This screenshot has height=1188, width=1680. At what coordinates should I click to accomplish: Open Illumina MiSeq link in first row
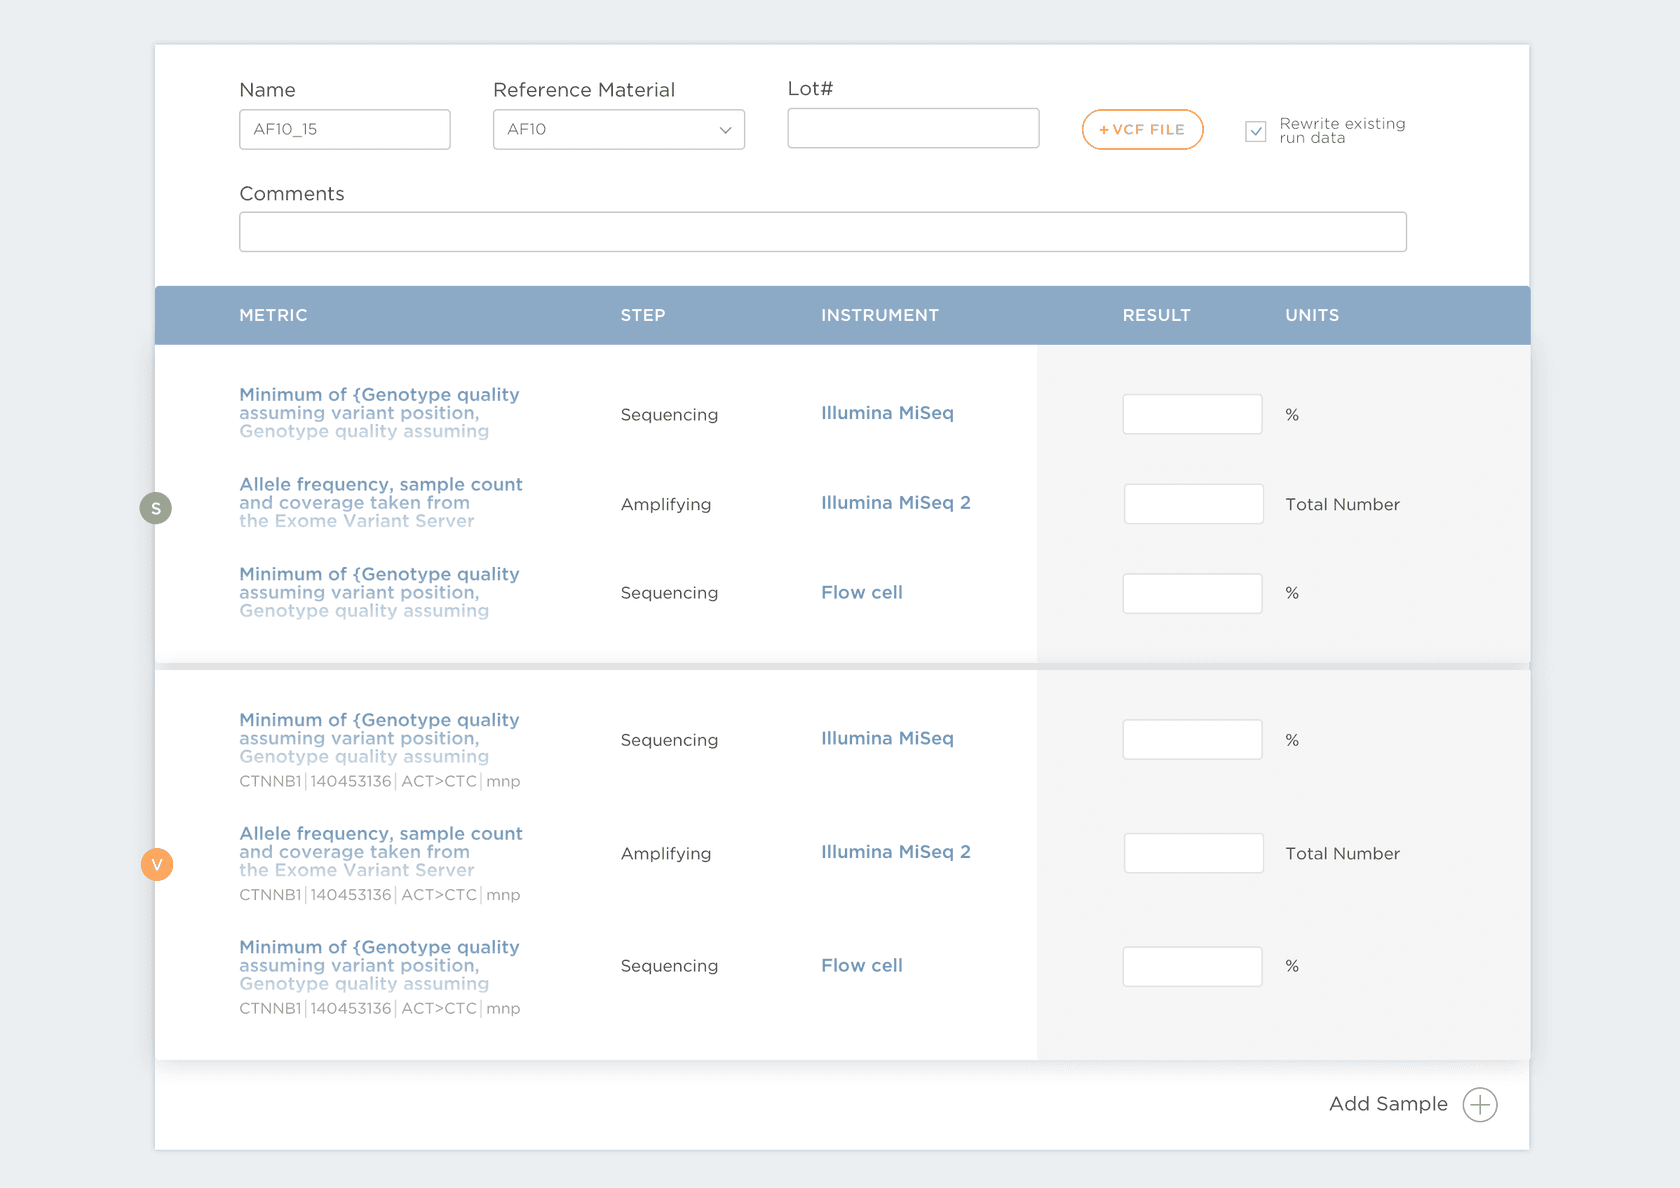tap(887, 413)
